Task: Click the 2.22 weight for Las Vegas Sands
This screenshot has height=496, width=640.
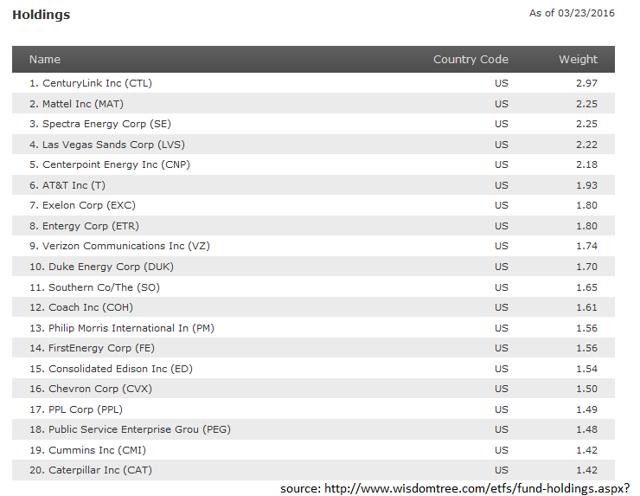Action: point(587,145)
